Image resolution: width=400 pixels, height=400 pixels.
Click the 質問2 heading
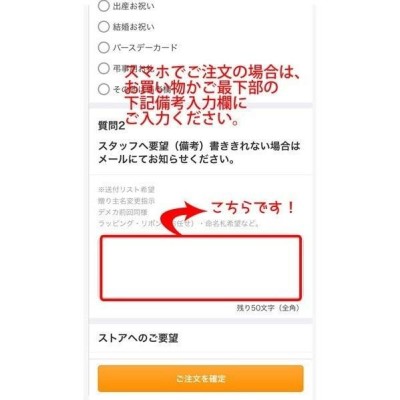point(111,126)
